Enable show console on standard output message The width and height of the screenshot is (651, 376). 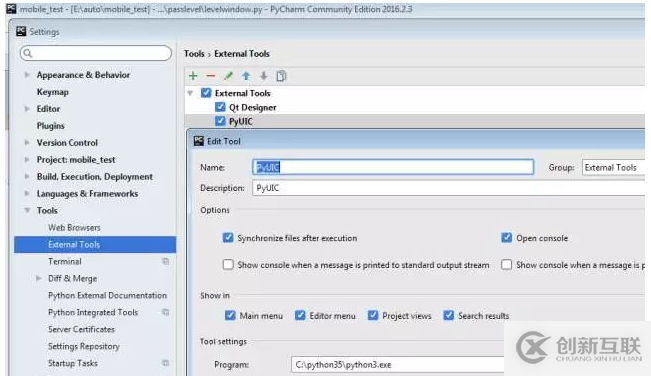point(228,264)
